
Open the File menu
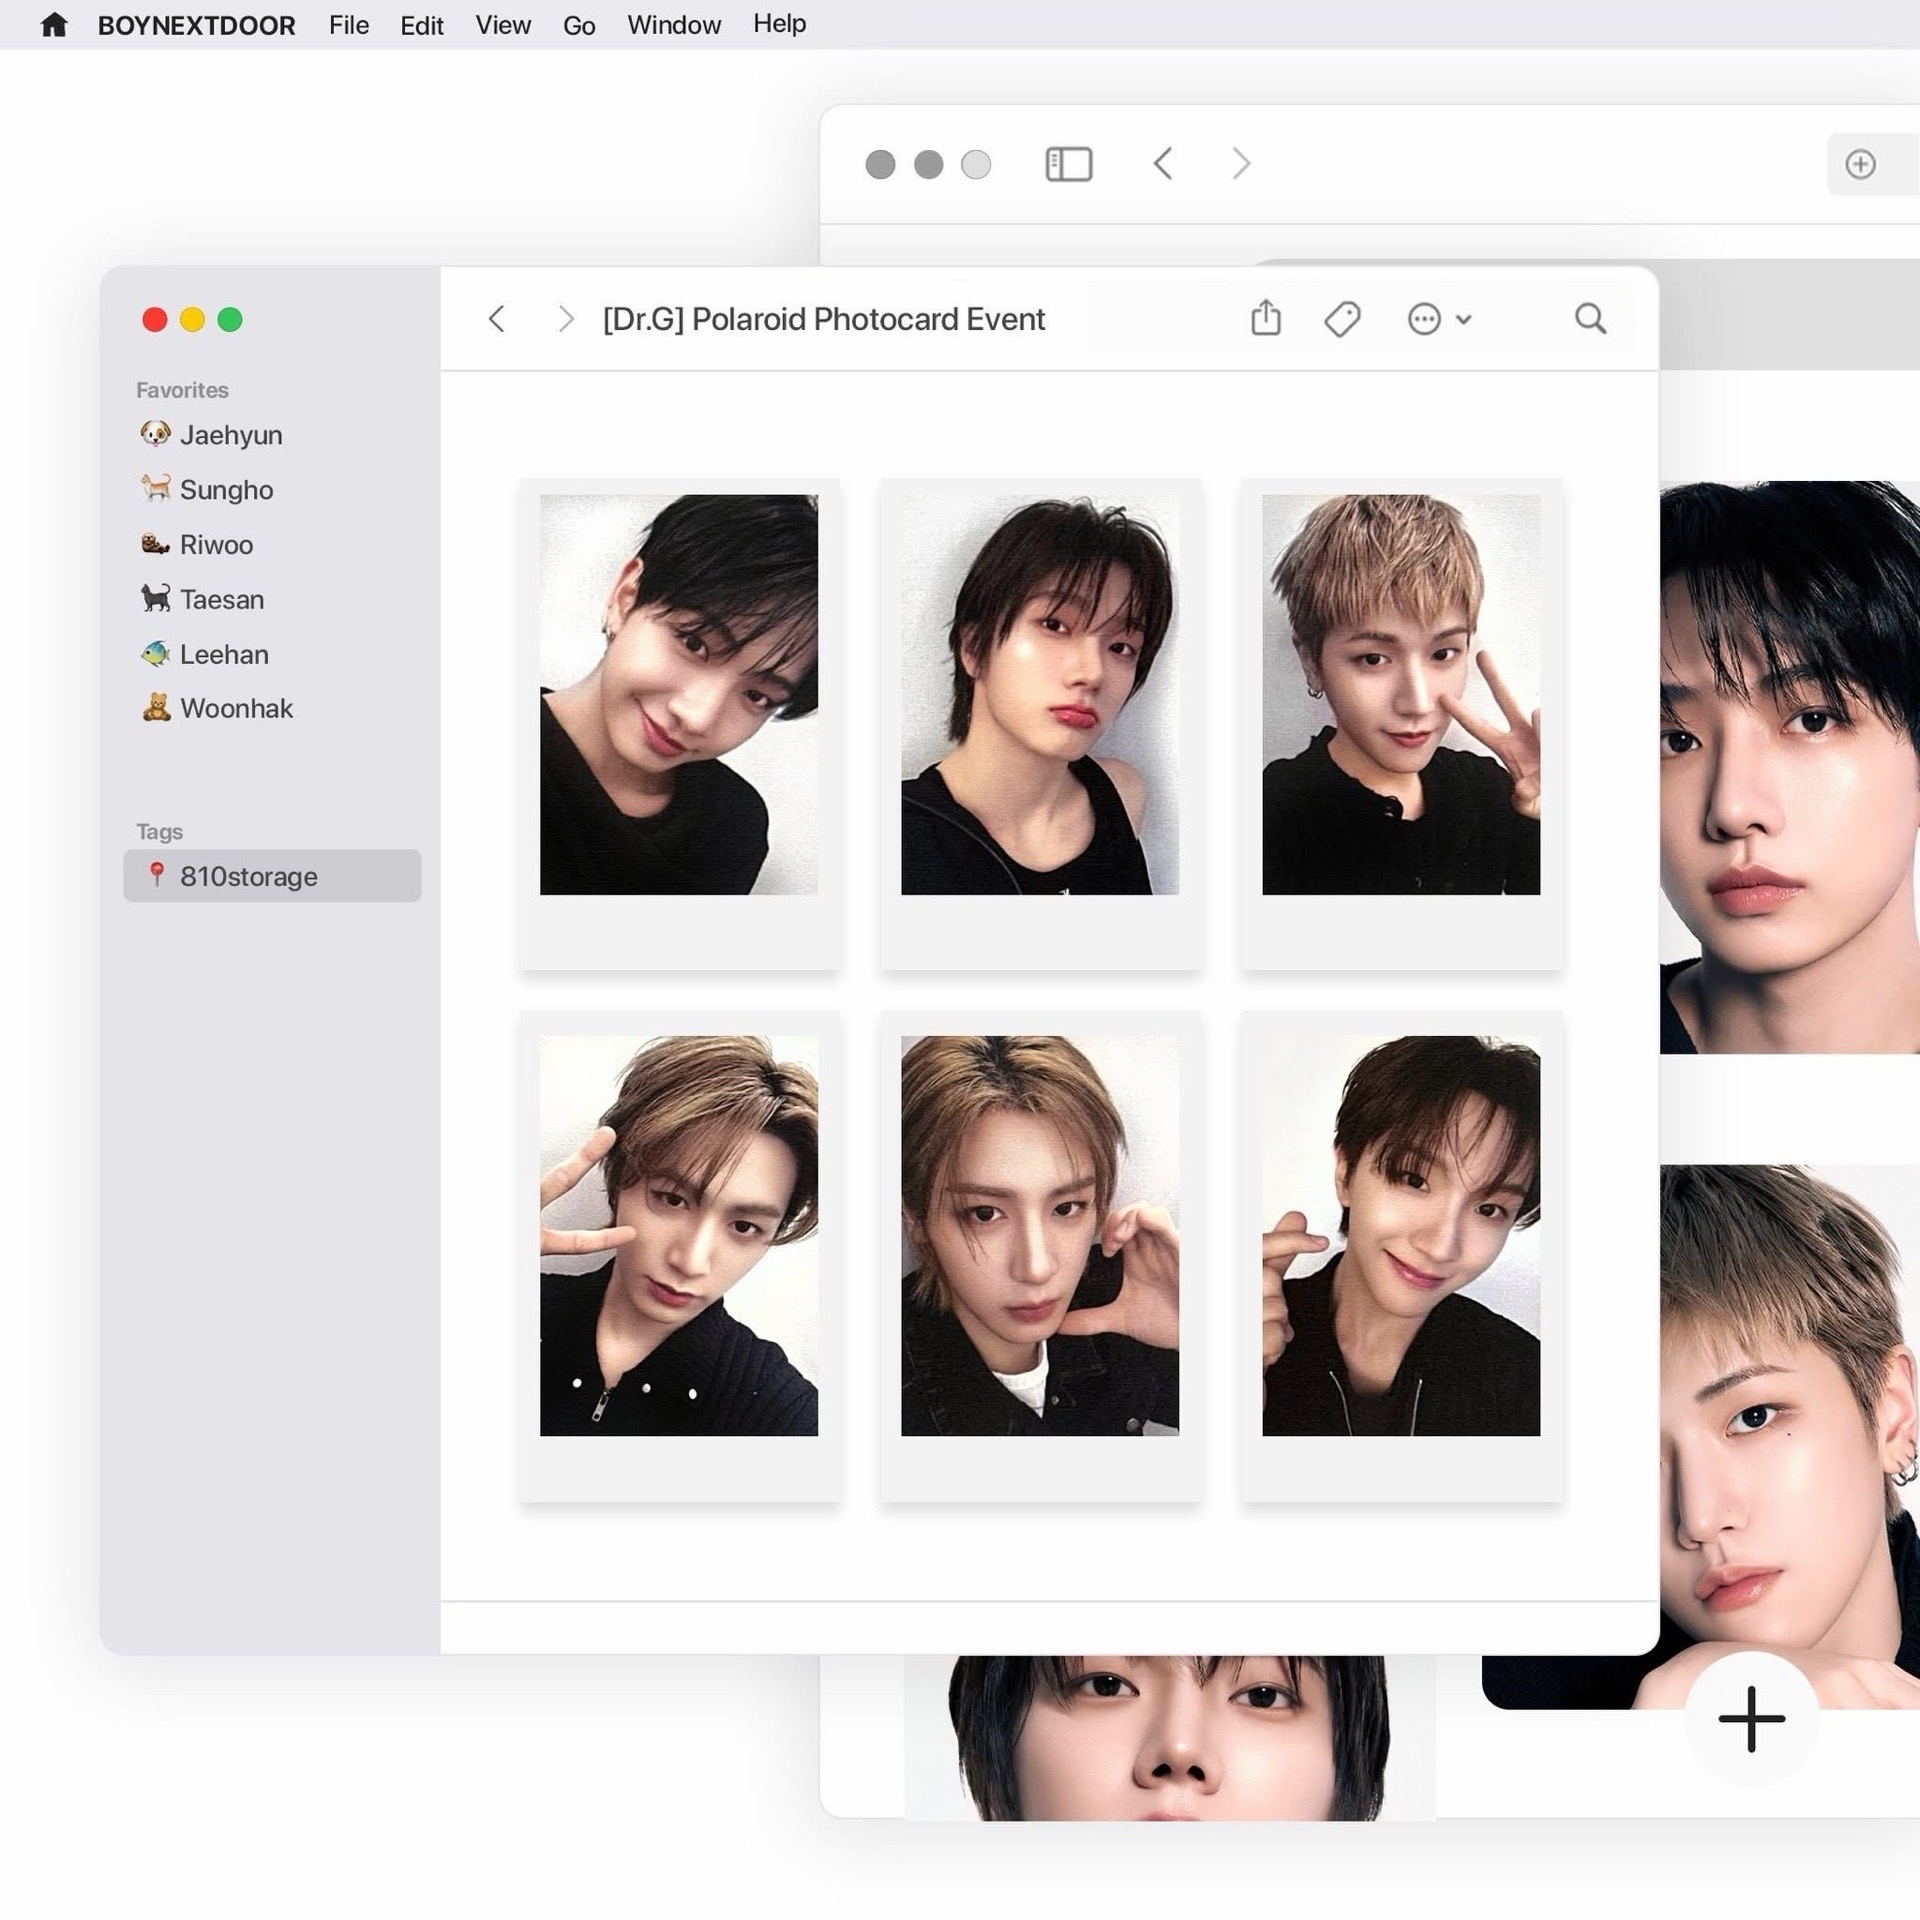pos(349,25)
